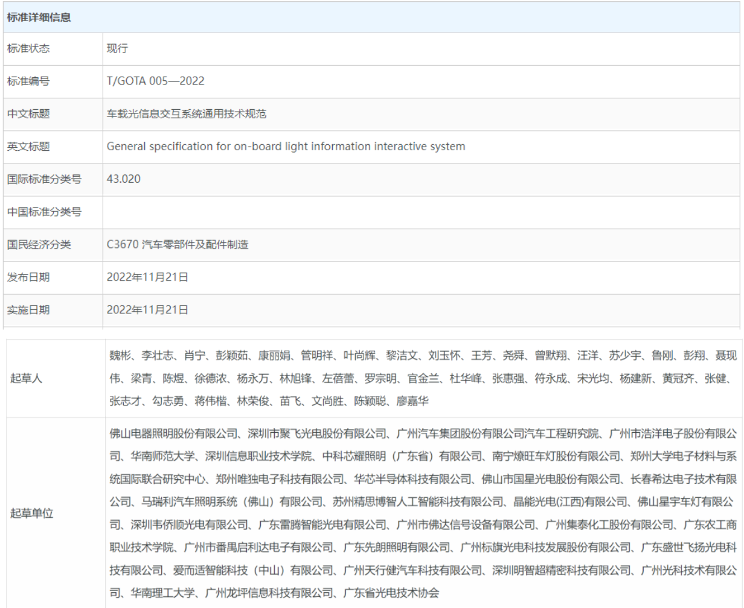The height and width of the screenshot is (608, 744).
Task: Select the 英文标题 label
Action: 28,147
